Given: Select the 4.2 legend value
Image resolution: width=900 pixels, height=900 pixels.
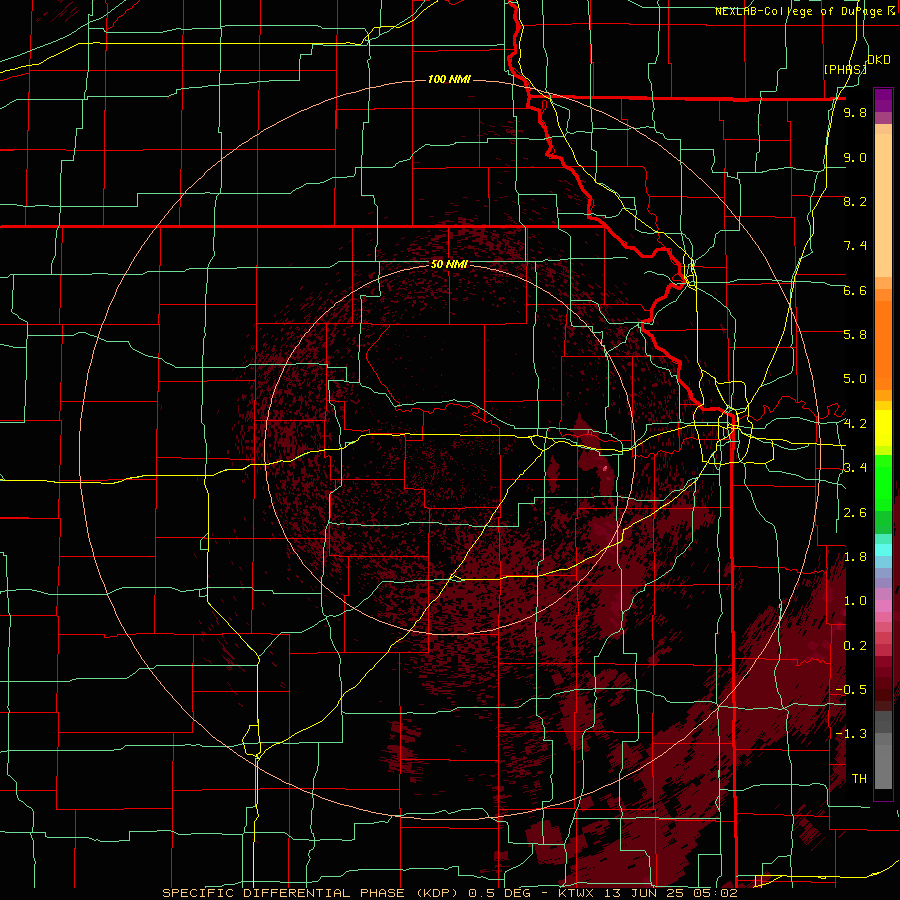Looking at the screenshot, I should [x=855, y=424].
